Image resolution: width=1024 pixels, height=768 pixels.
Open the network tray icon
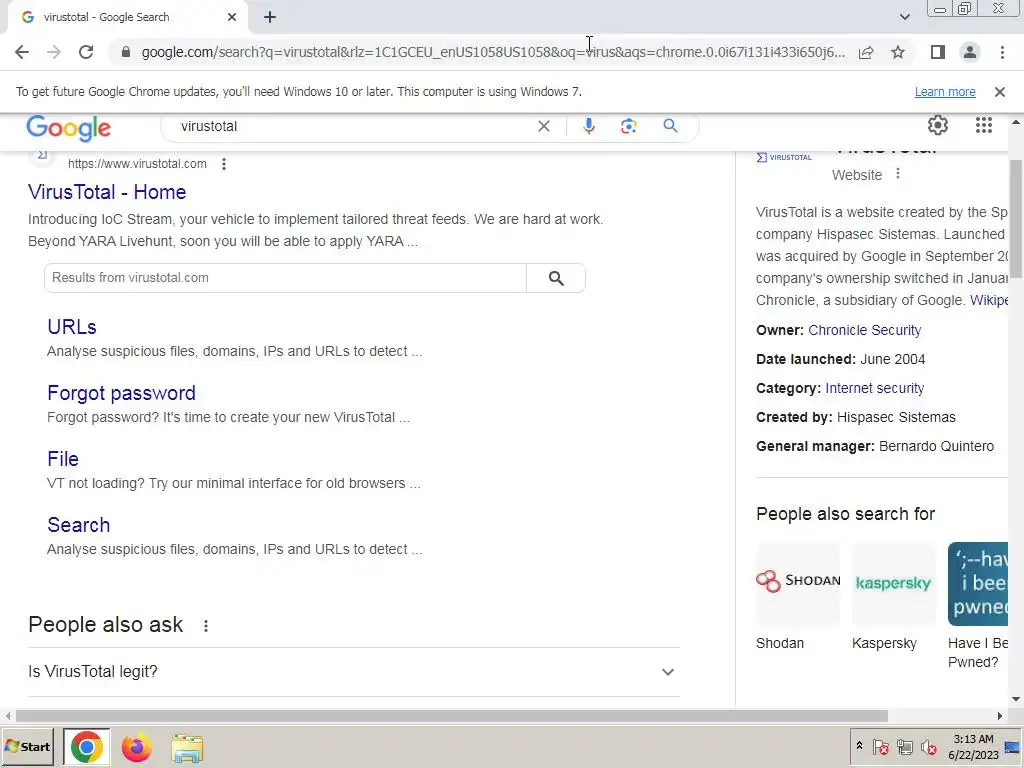click(x=904, y=746)
